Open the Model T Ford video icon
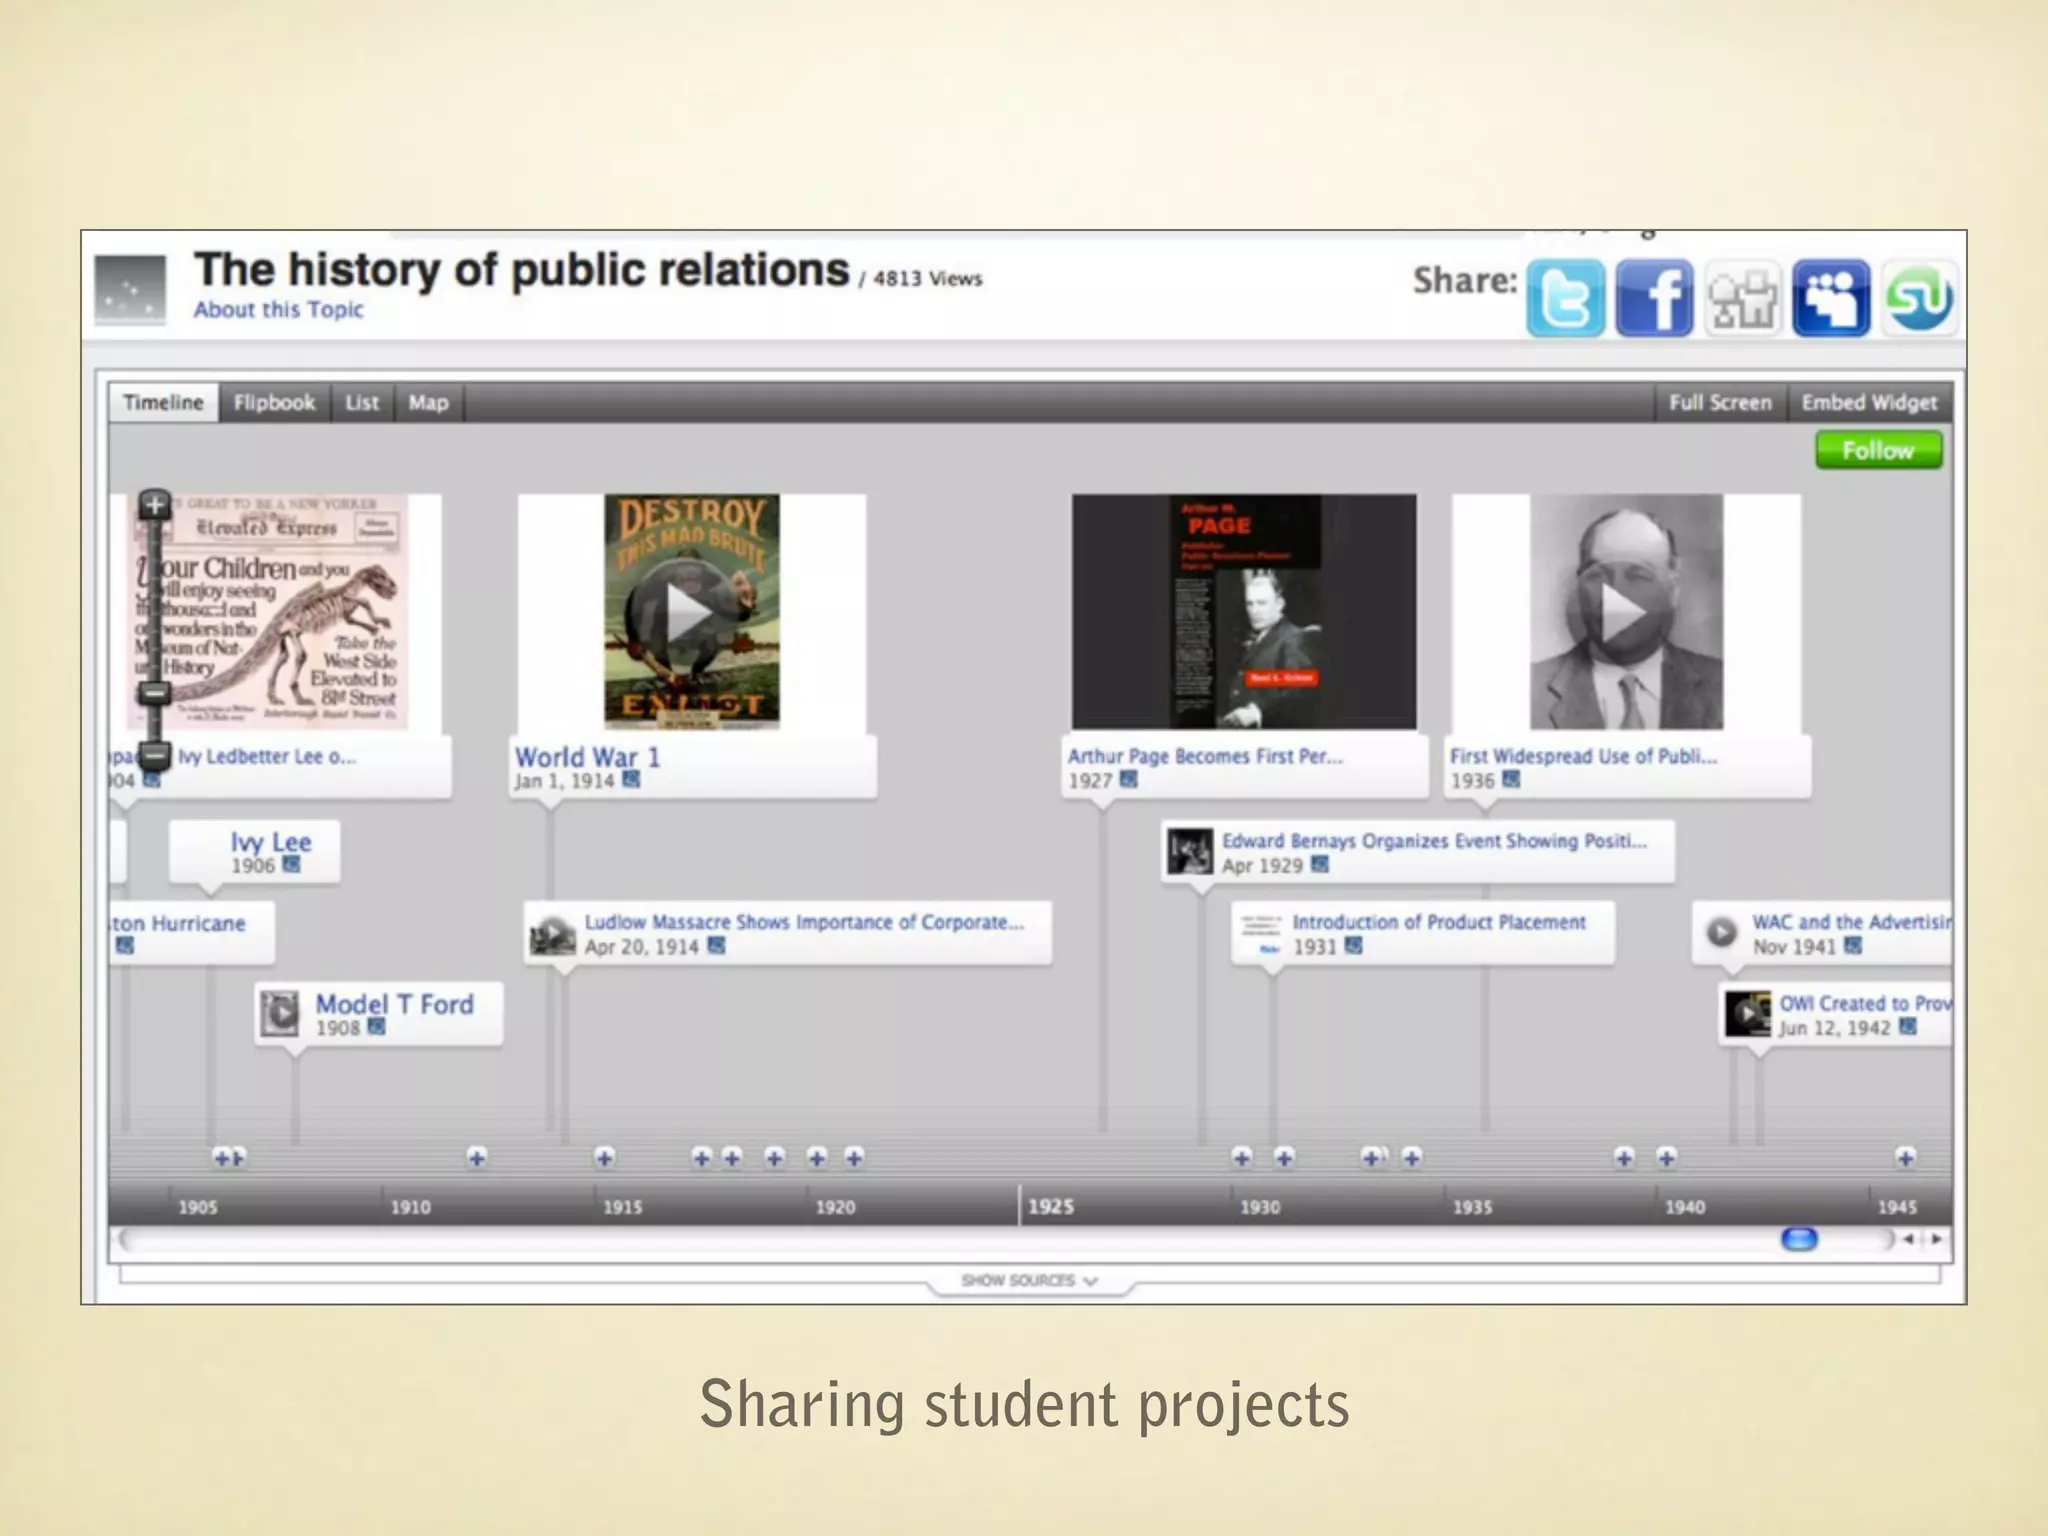The width and height of the screenshot is (2048, 1536). click(x=280, y=1013)
